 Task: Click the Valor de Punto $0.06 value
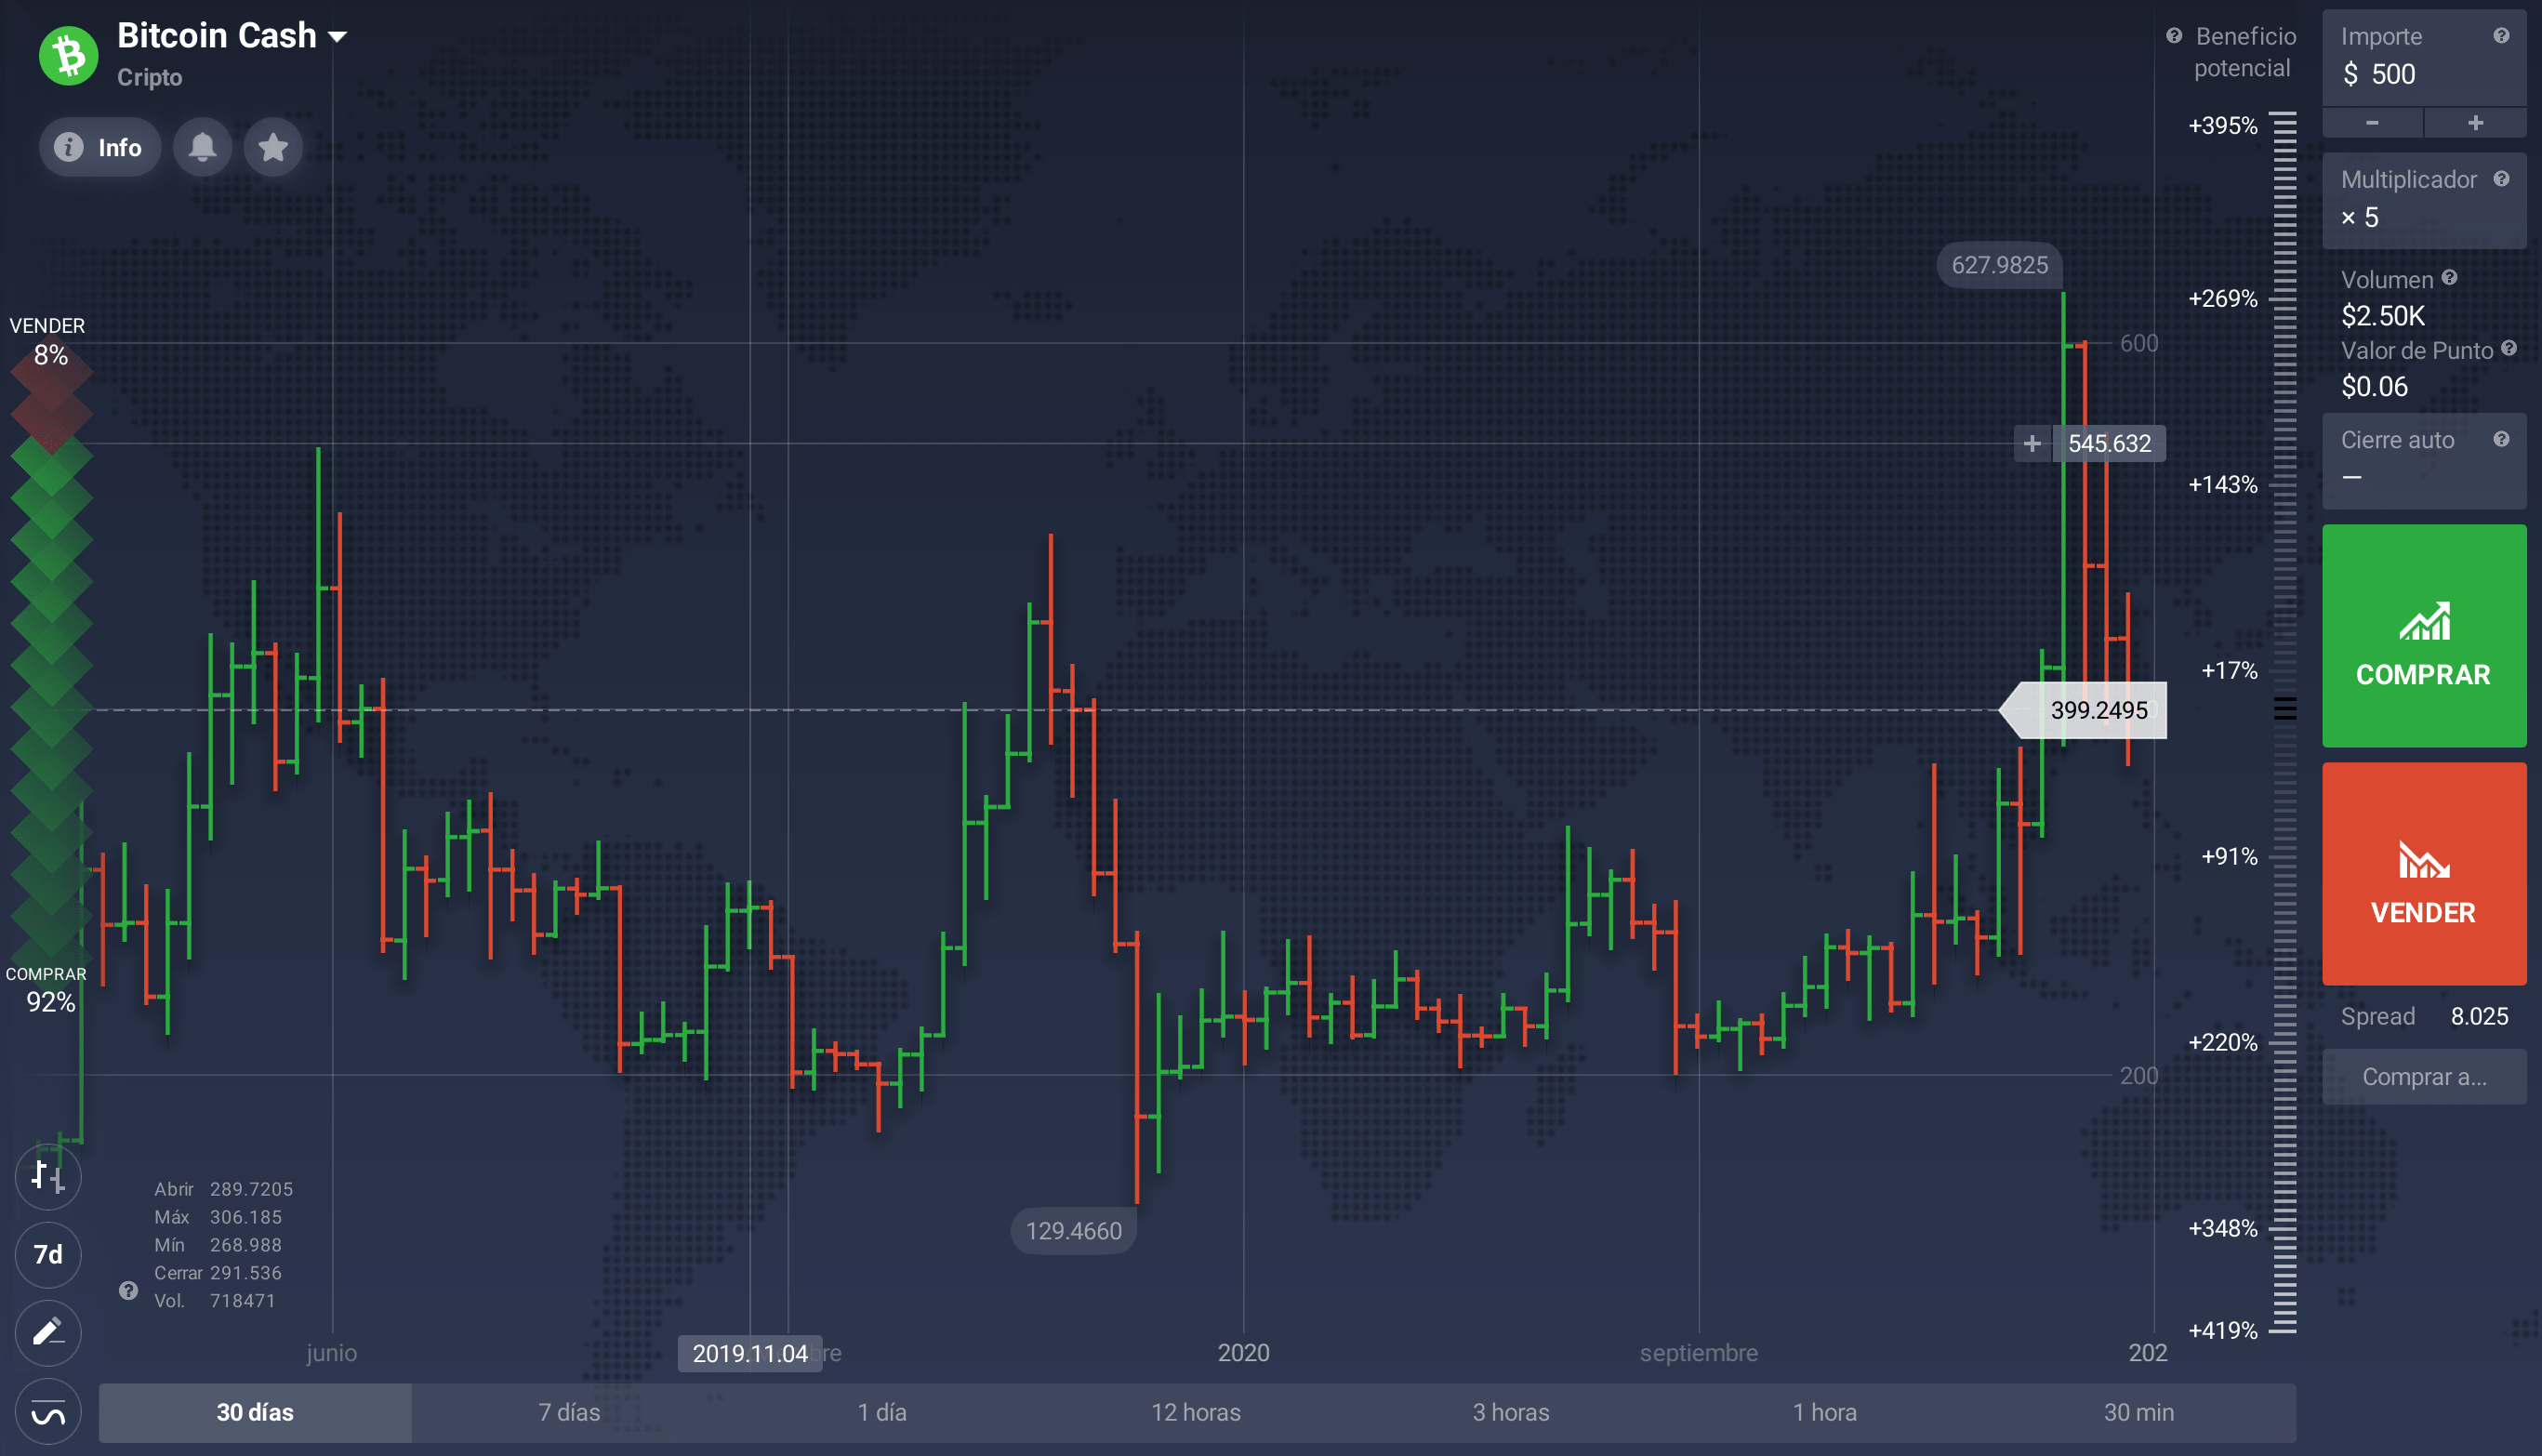(x=2375, y=386)
